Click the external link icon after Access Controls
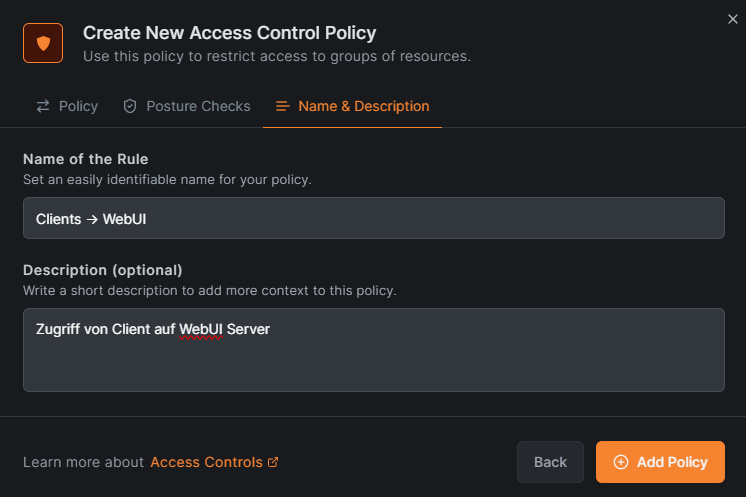746x497 pixels. (273, 462)
